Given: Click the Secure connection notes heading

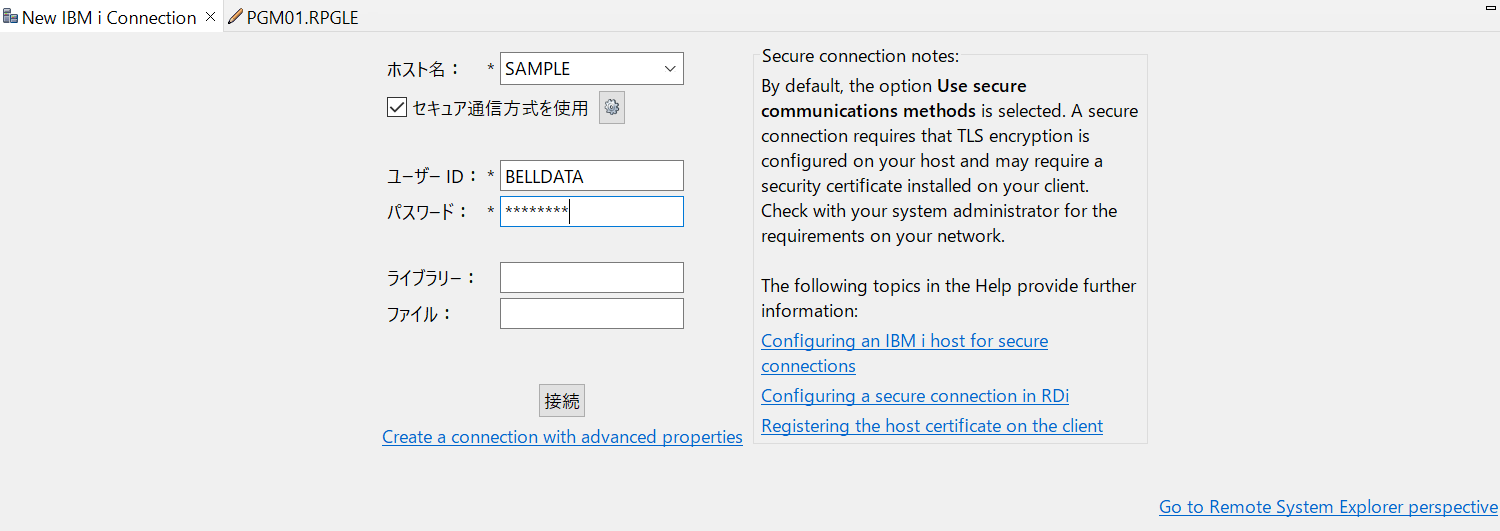Looking at the screenshot, I should coord(860,56).
